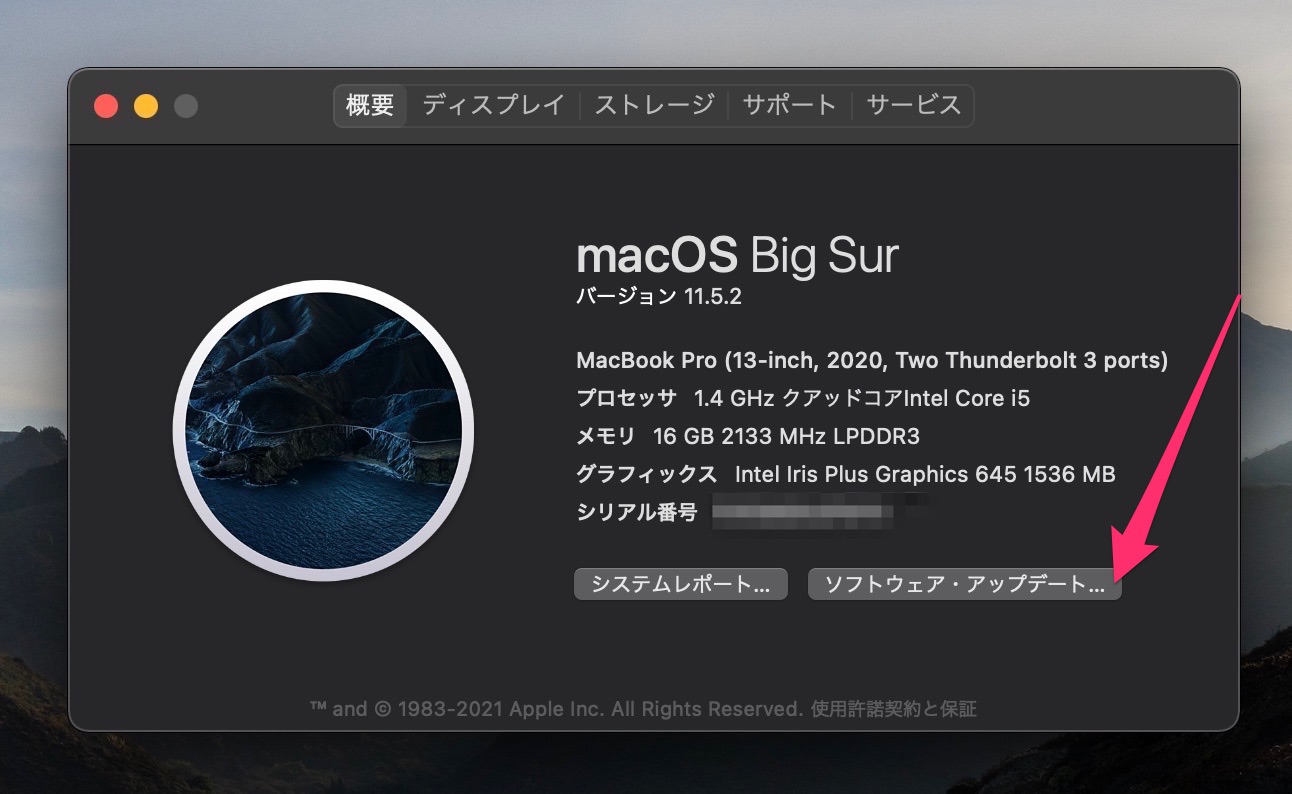Switch to the ディスプレイ tab
1292x794 pixels.
[494, 105]
